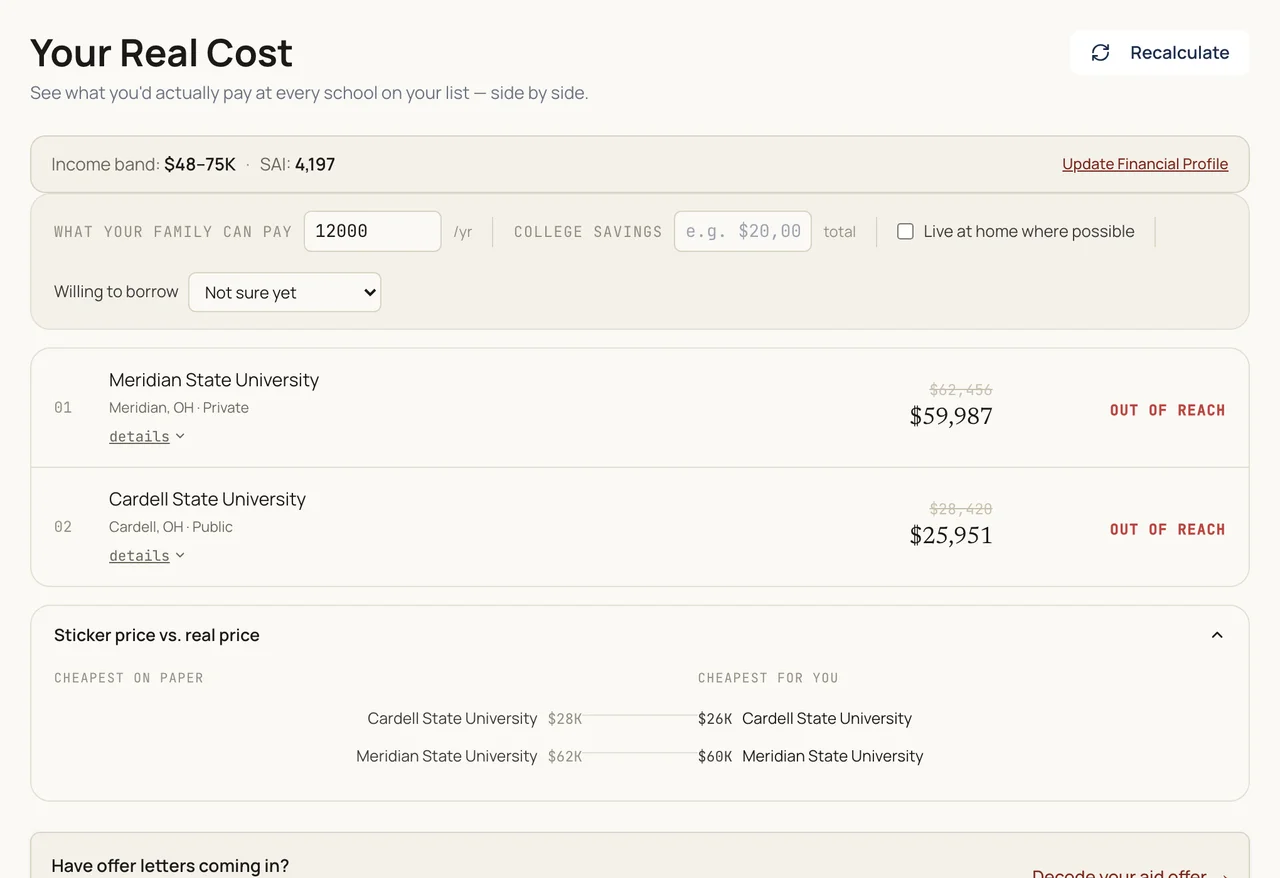1280x878 pixels.
Task: Click Meridian's OUT OF REACH status
Action: point(1167,410)
